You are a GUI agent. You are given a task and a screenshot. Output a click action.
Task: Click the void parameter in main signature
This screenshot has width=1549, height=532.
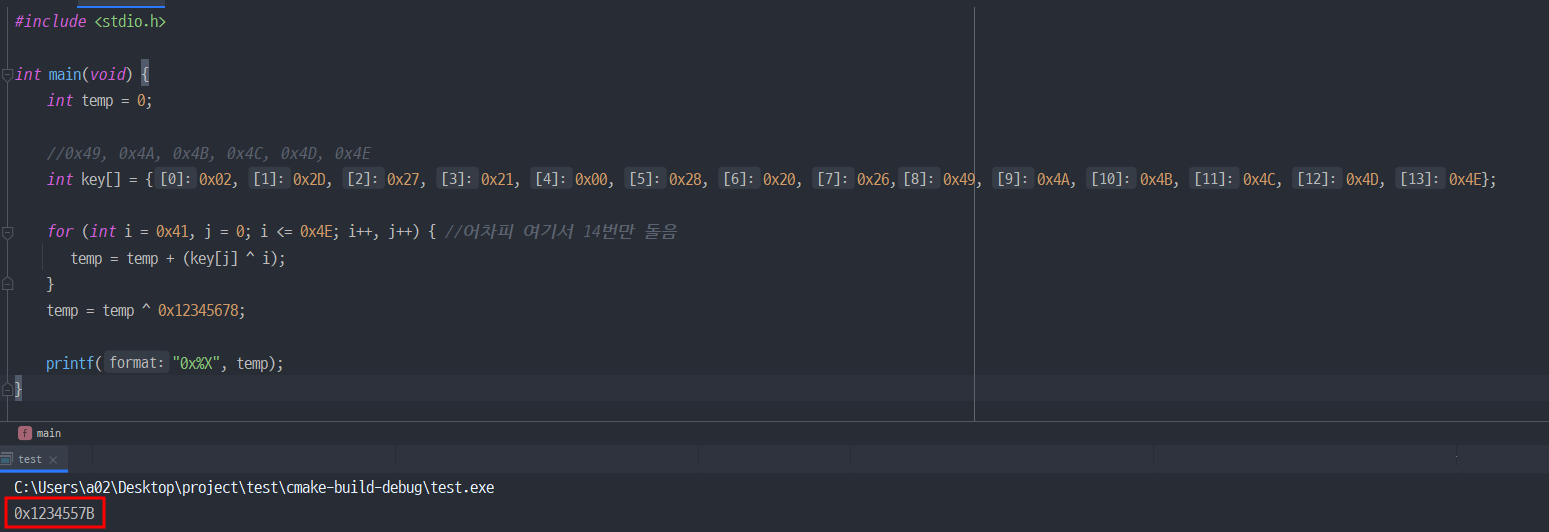point(106,74)
